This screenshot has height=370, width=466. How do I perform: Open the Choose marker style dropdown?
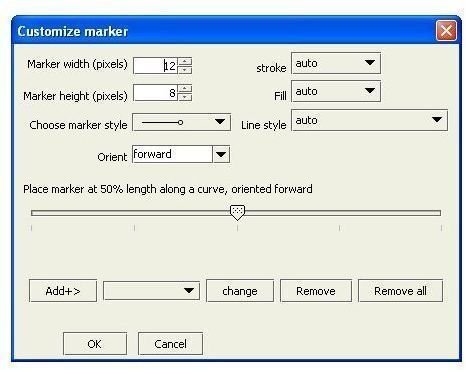pos(181,122)
